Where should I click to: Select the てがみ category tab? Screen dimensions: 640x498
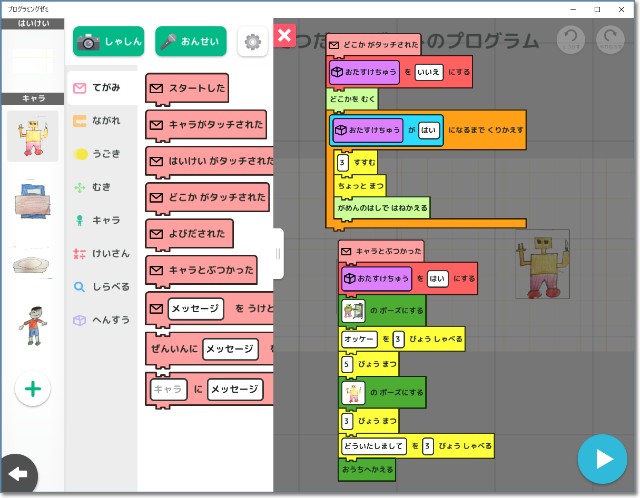101,88
